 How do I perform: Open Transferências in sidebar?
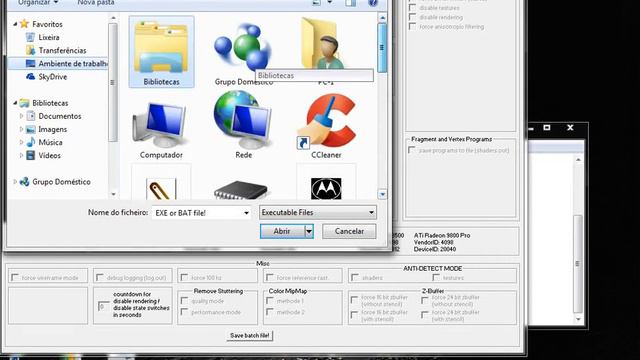pos(62,50)
